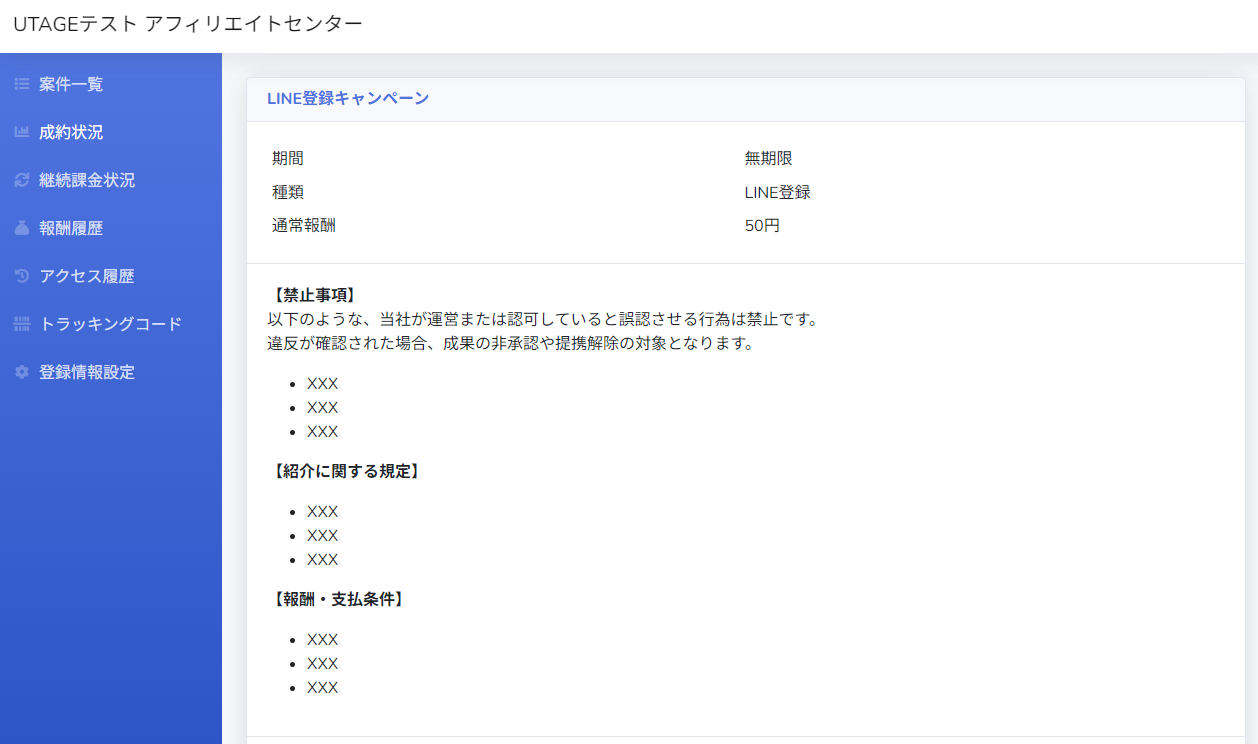Navigate to 登録情報設定
This screenshot has height=744, width=1258.
tap(87, 372)
